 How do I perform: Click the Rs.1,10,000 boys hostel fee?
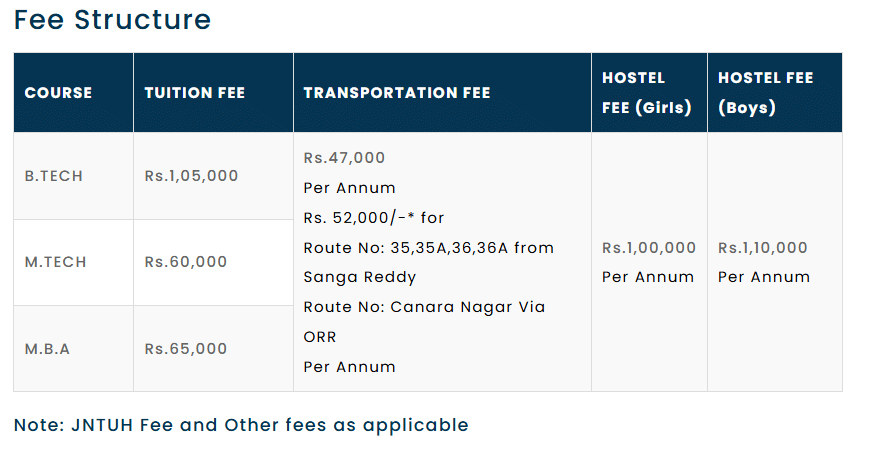762,248
